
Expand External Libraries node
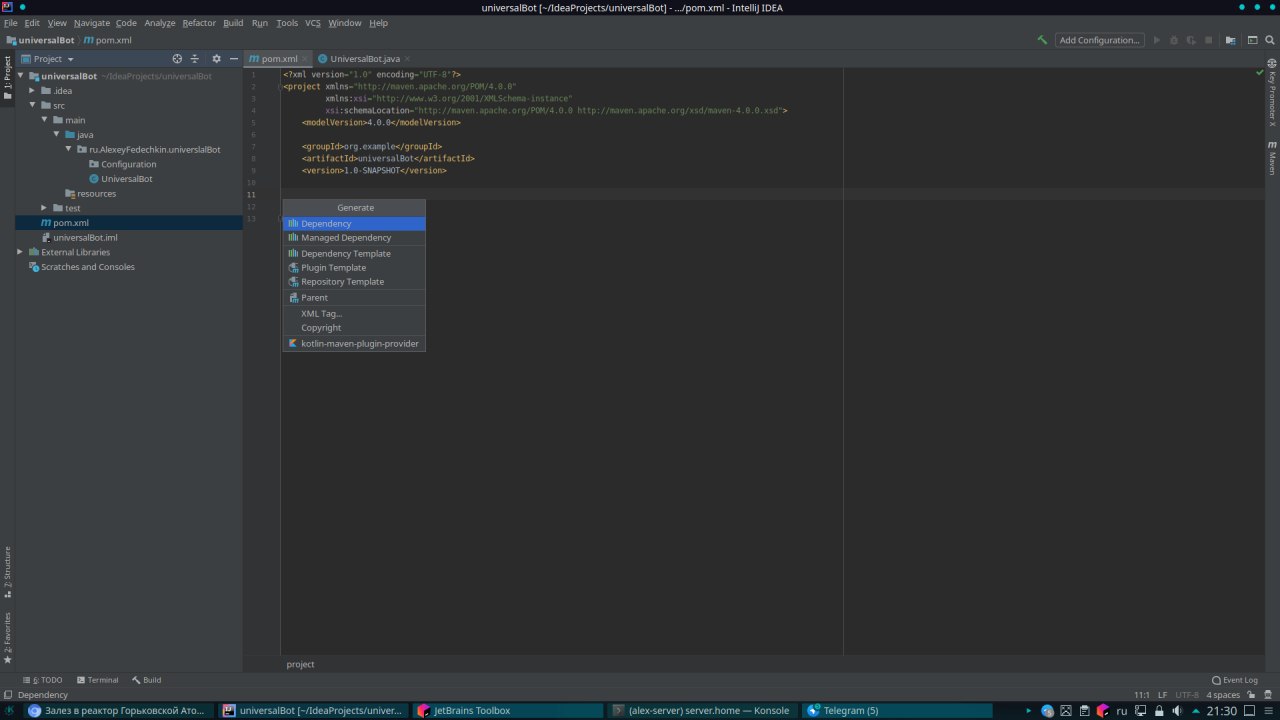click(x=20, y=252)
